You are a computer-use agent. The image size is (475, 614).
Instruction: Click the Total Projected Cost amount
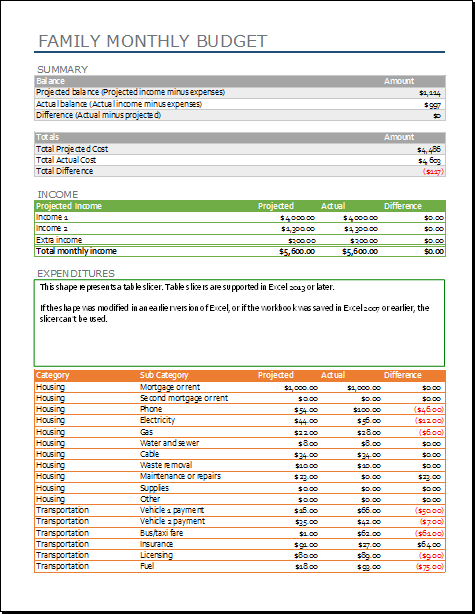[x=429, y=149]
